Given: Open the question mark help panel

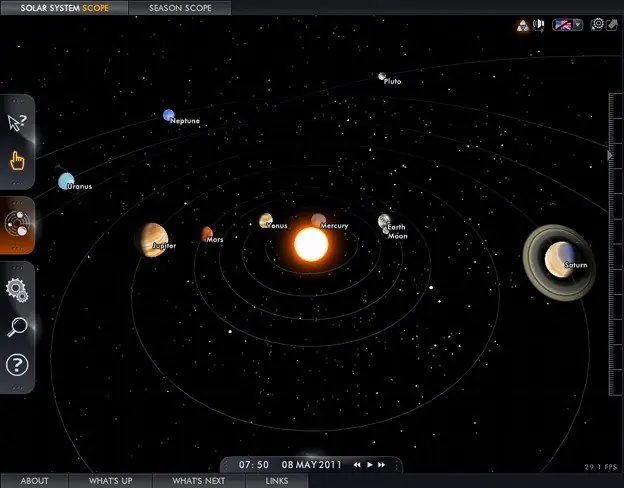Looking at the screenshot, I should 17,365.
